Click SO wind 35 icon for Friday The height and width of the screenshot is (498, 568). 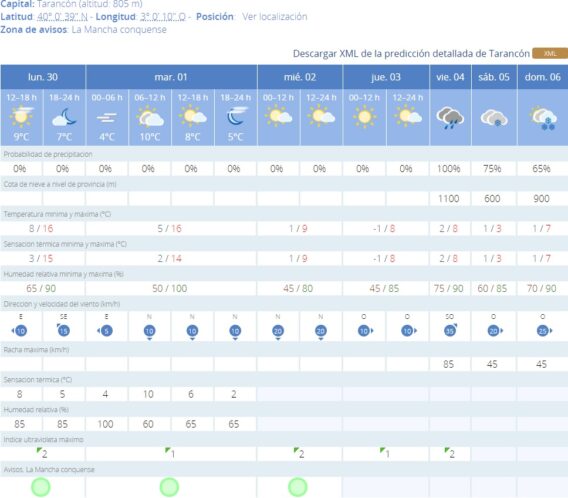(450, 330)
